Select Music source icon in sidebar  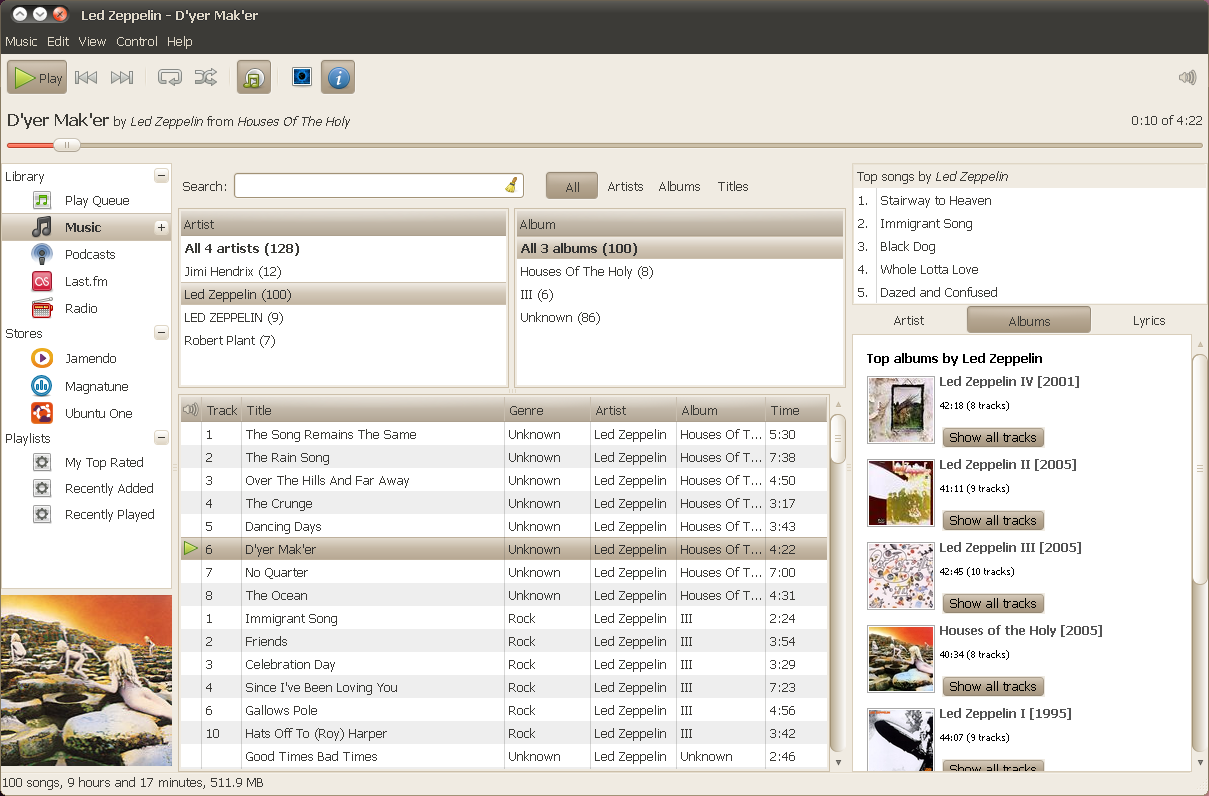41,227
